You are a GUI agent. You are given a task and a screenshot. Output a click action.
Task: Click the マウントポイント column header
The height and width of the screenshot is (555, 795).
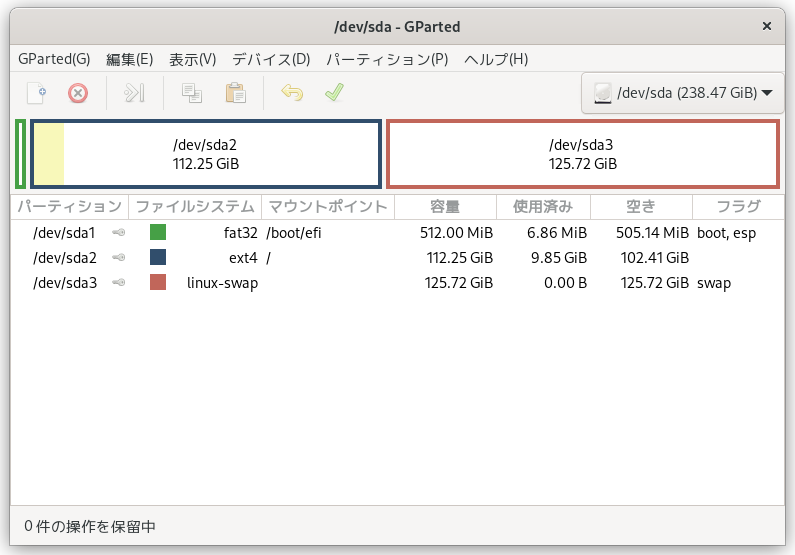[328, 207]
